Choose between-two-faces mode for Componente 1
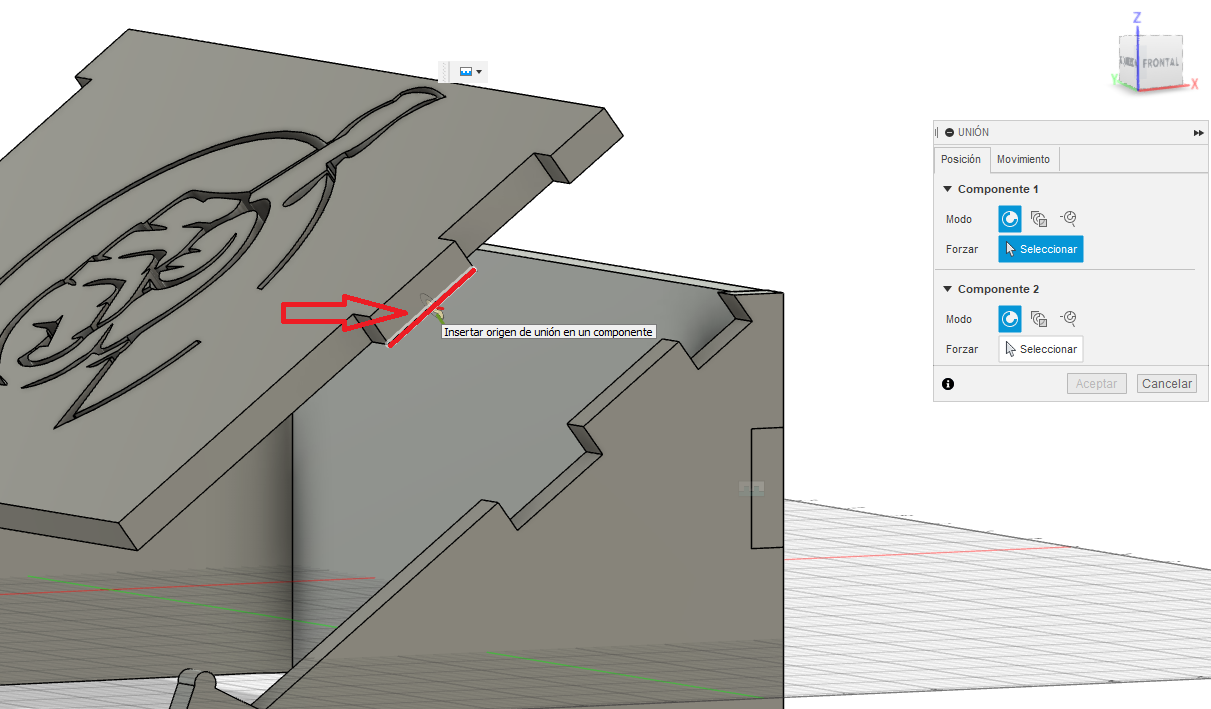 coord(1039,219)
